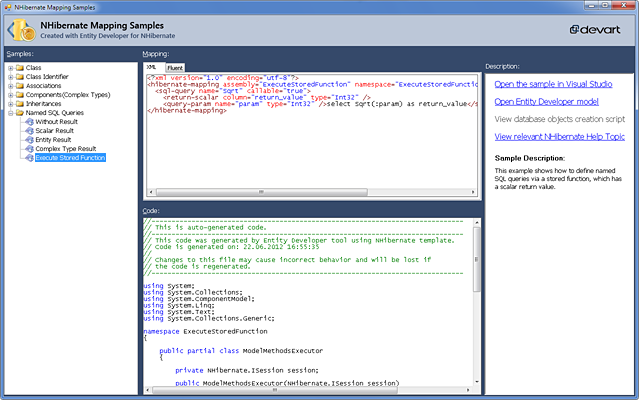Click Mapping pane scroll right arrow

(x=473, y=192)
